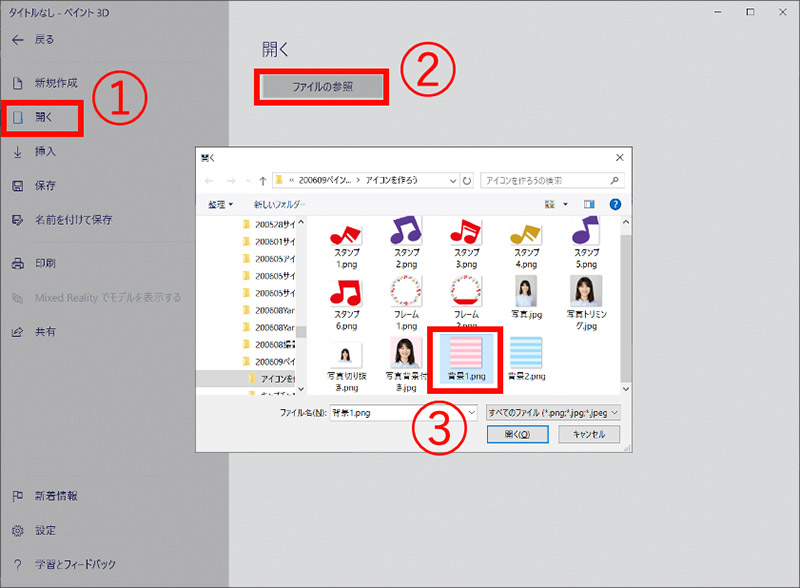This screenshot has height=588, width=800.
Task: Click the 戻る back arrow
Action: (x=17, y=39)
